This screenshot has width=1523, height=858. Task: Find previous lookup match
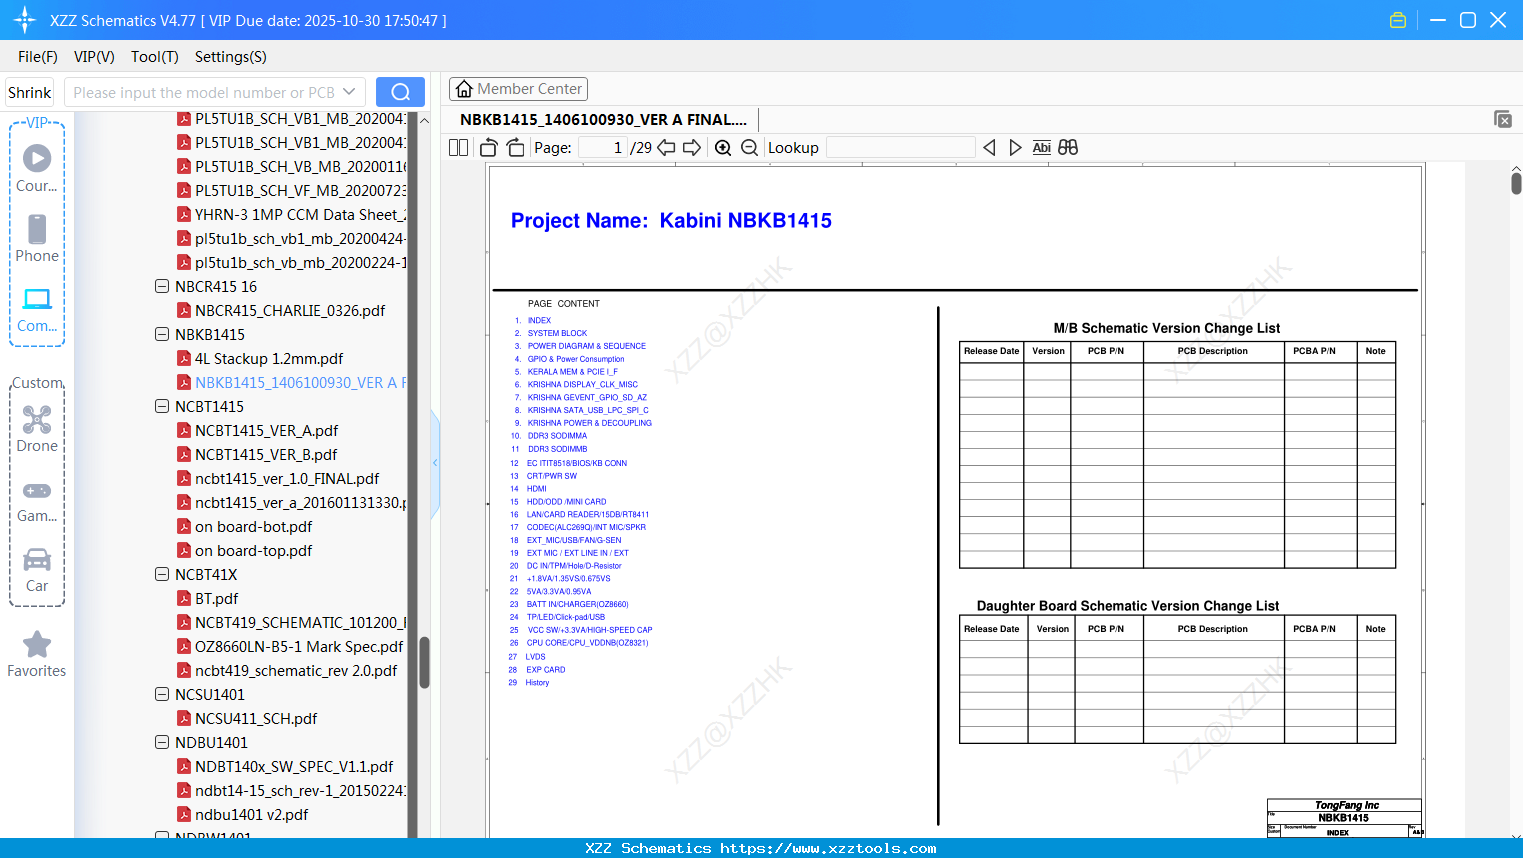tap(989, 148)
